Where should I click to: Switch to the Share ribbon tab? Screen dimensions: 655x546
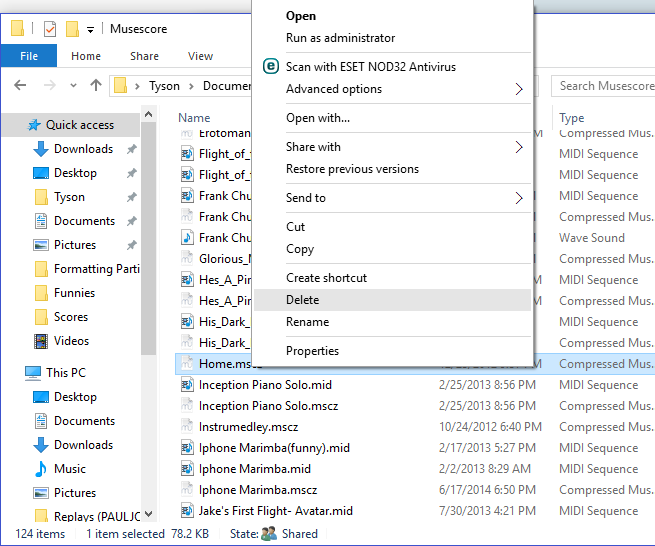point(144,56)
